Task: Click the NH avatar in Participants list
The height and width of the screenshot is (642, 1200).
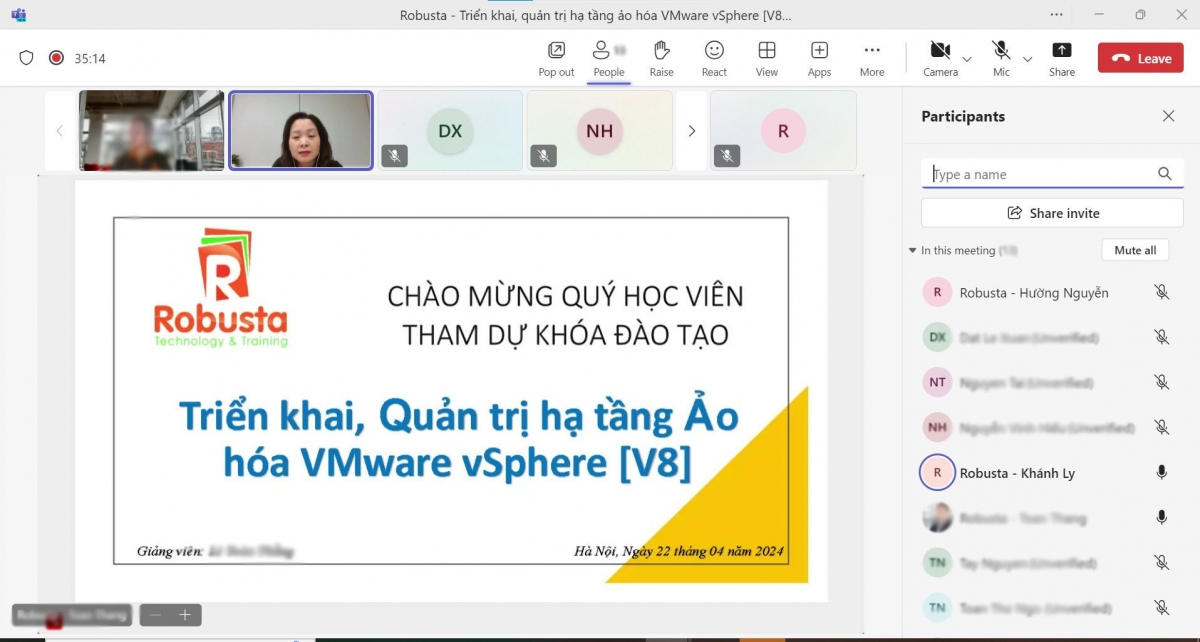Action: coord(937,428)
